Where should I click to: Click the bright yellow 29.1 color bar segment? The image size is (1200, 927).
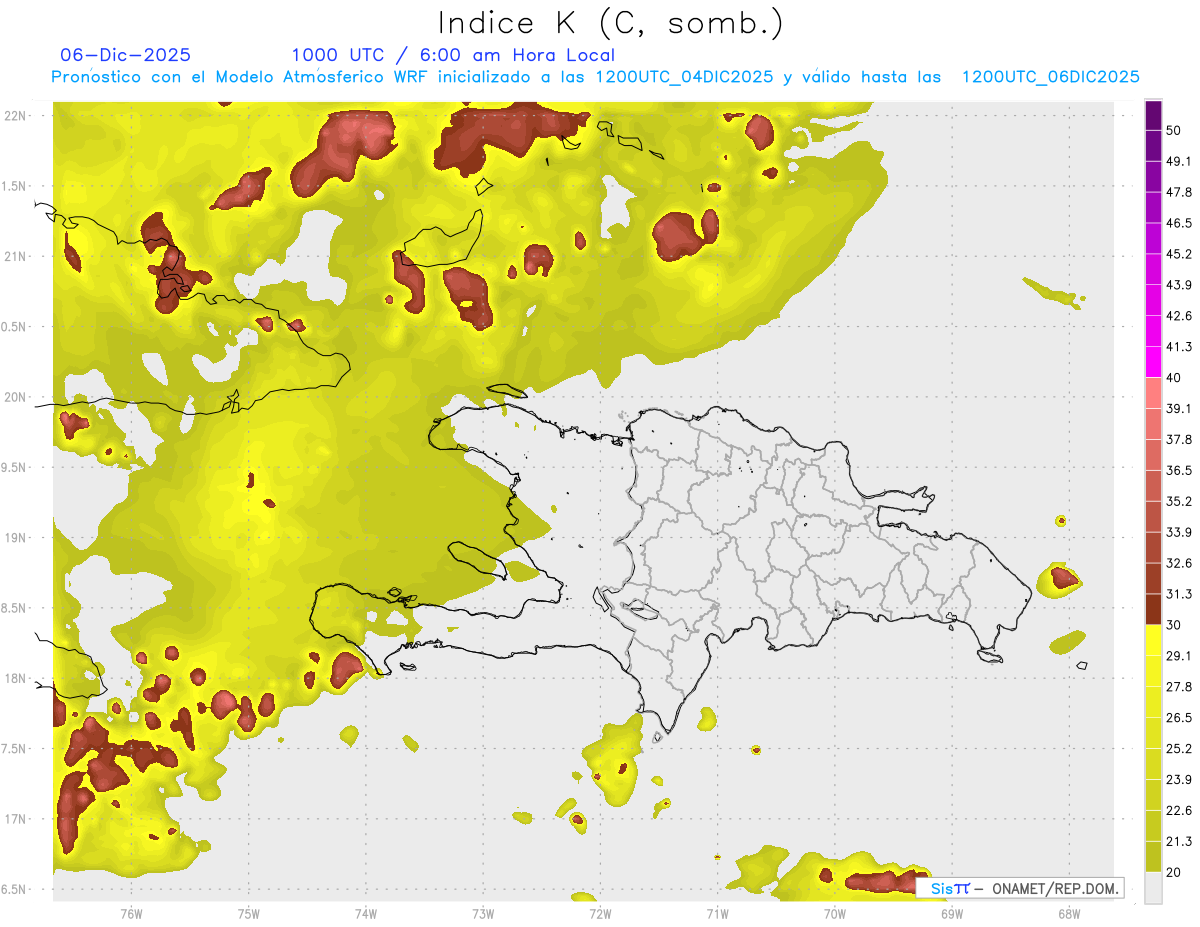pos(1153,640)
